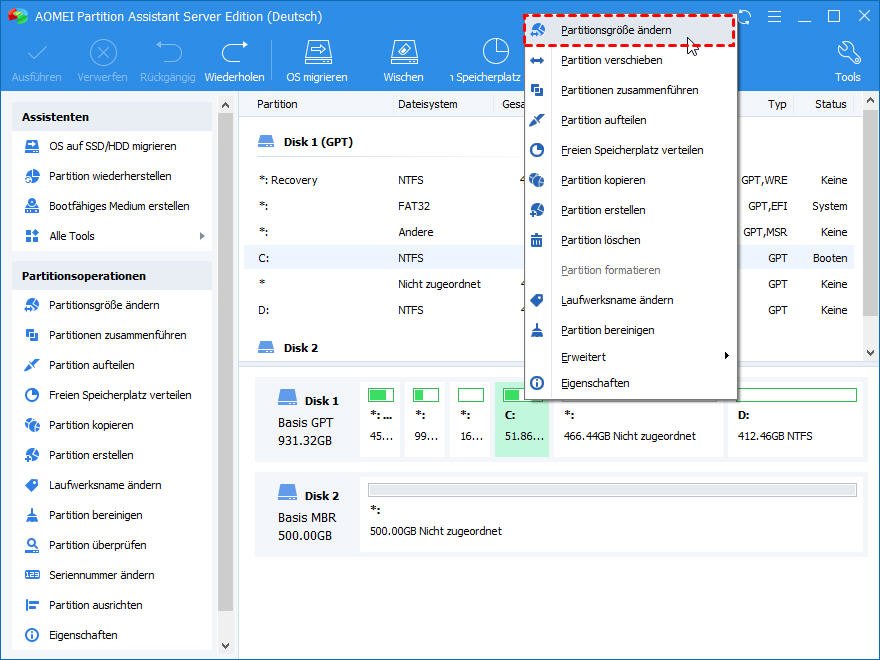Choose Partition aufteilen in context menu

631,120
